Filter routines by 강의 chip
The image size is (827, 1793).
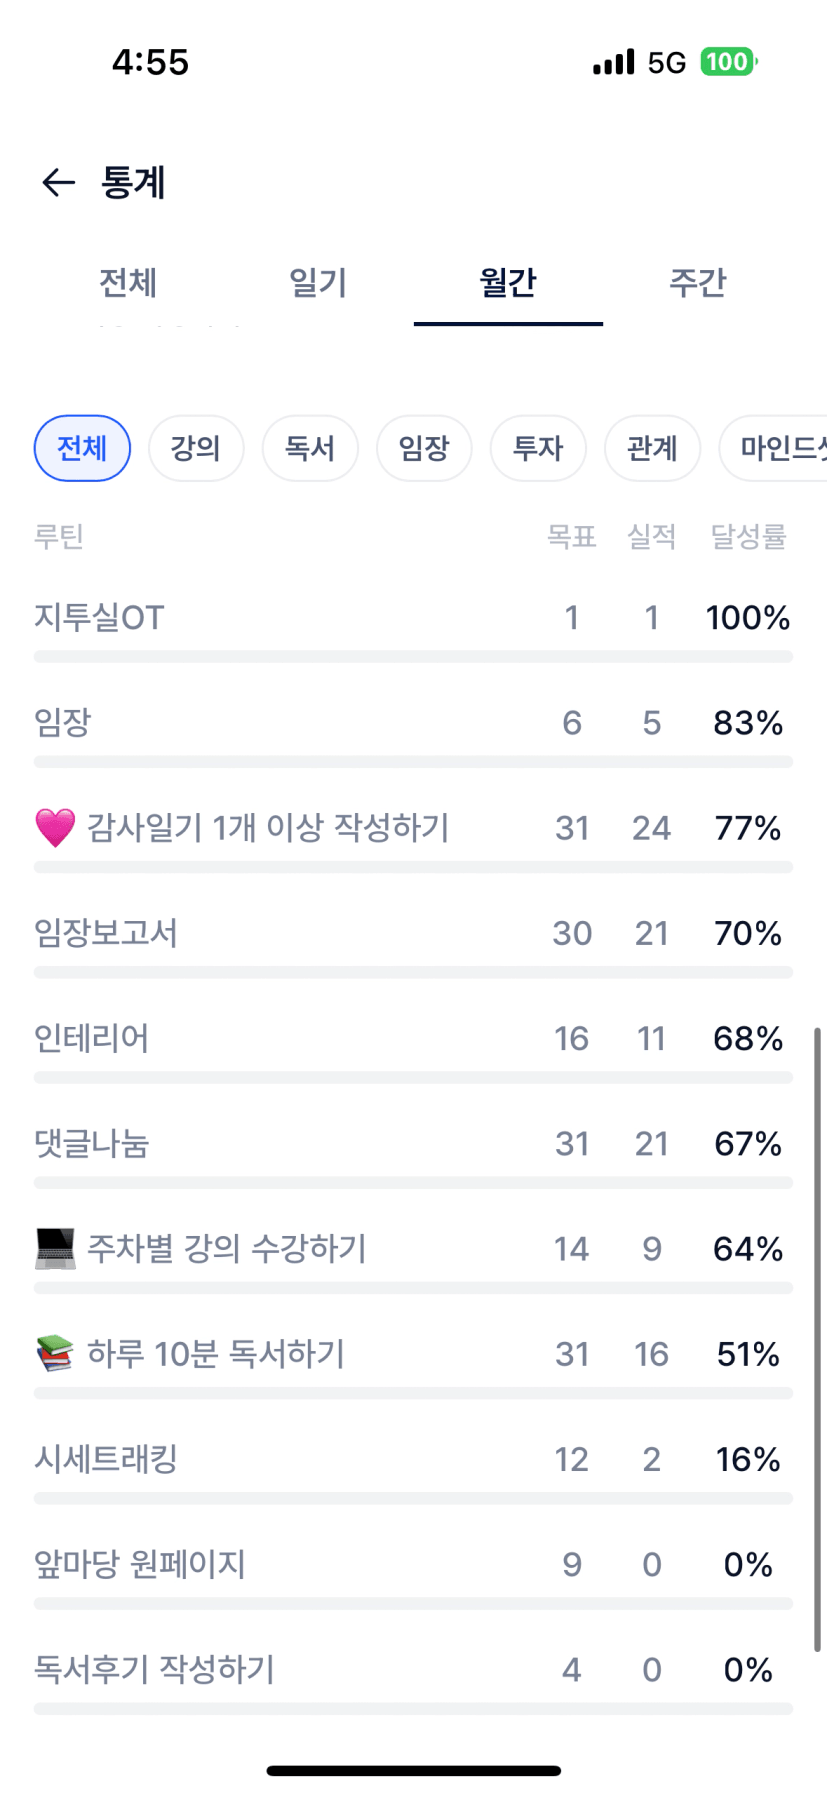(x=196, y=448)
